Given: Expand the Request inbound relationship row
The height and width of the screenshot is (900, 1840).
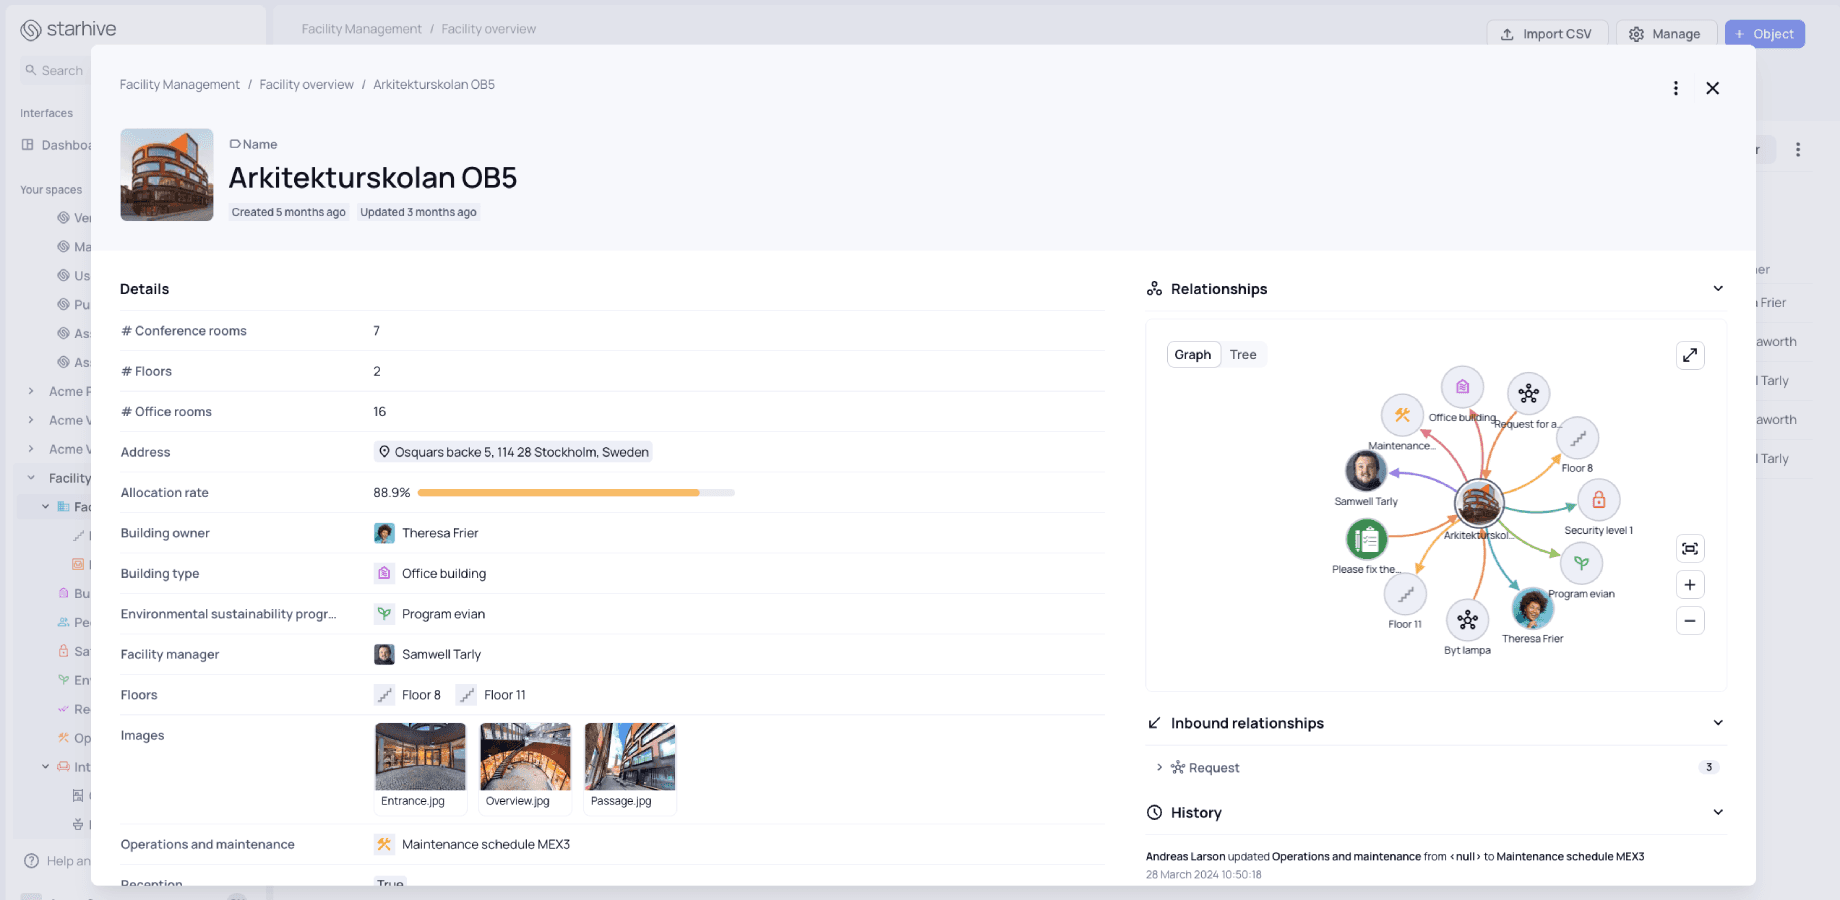Looking at the screenshot, I should coord(1159,768).
